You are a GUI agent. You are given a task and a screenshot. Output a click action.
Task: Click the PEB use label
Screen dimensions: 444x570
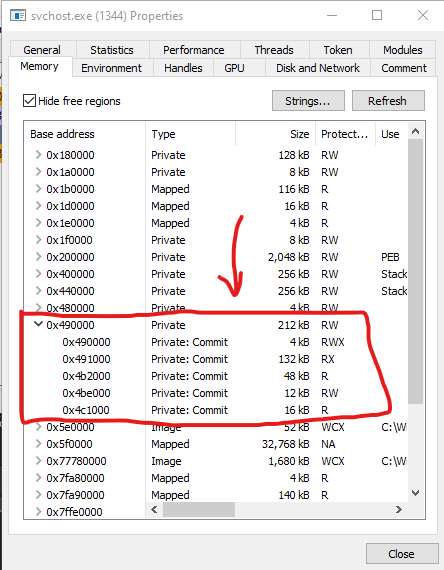[390, 257]
